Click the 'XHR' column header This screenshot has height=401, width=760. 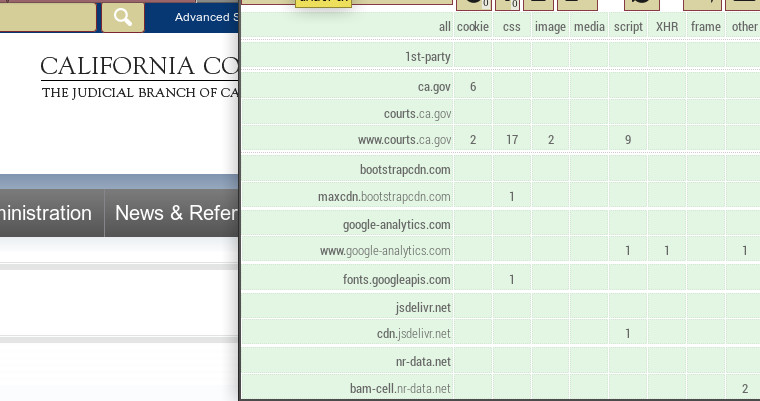(667, 26)
